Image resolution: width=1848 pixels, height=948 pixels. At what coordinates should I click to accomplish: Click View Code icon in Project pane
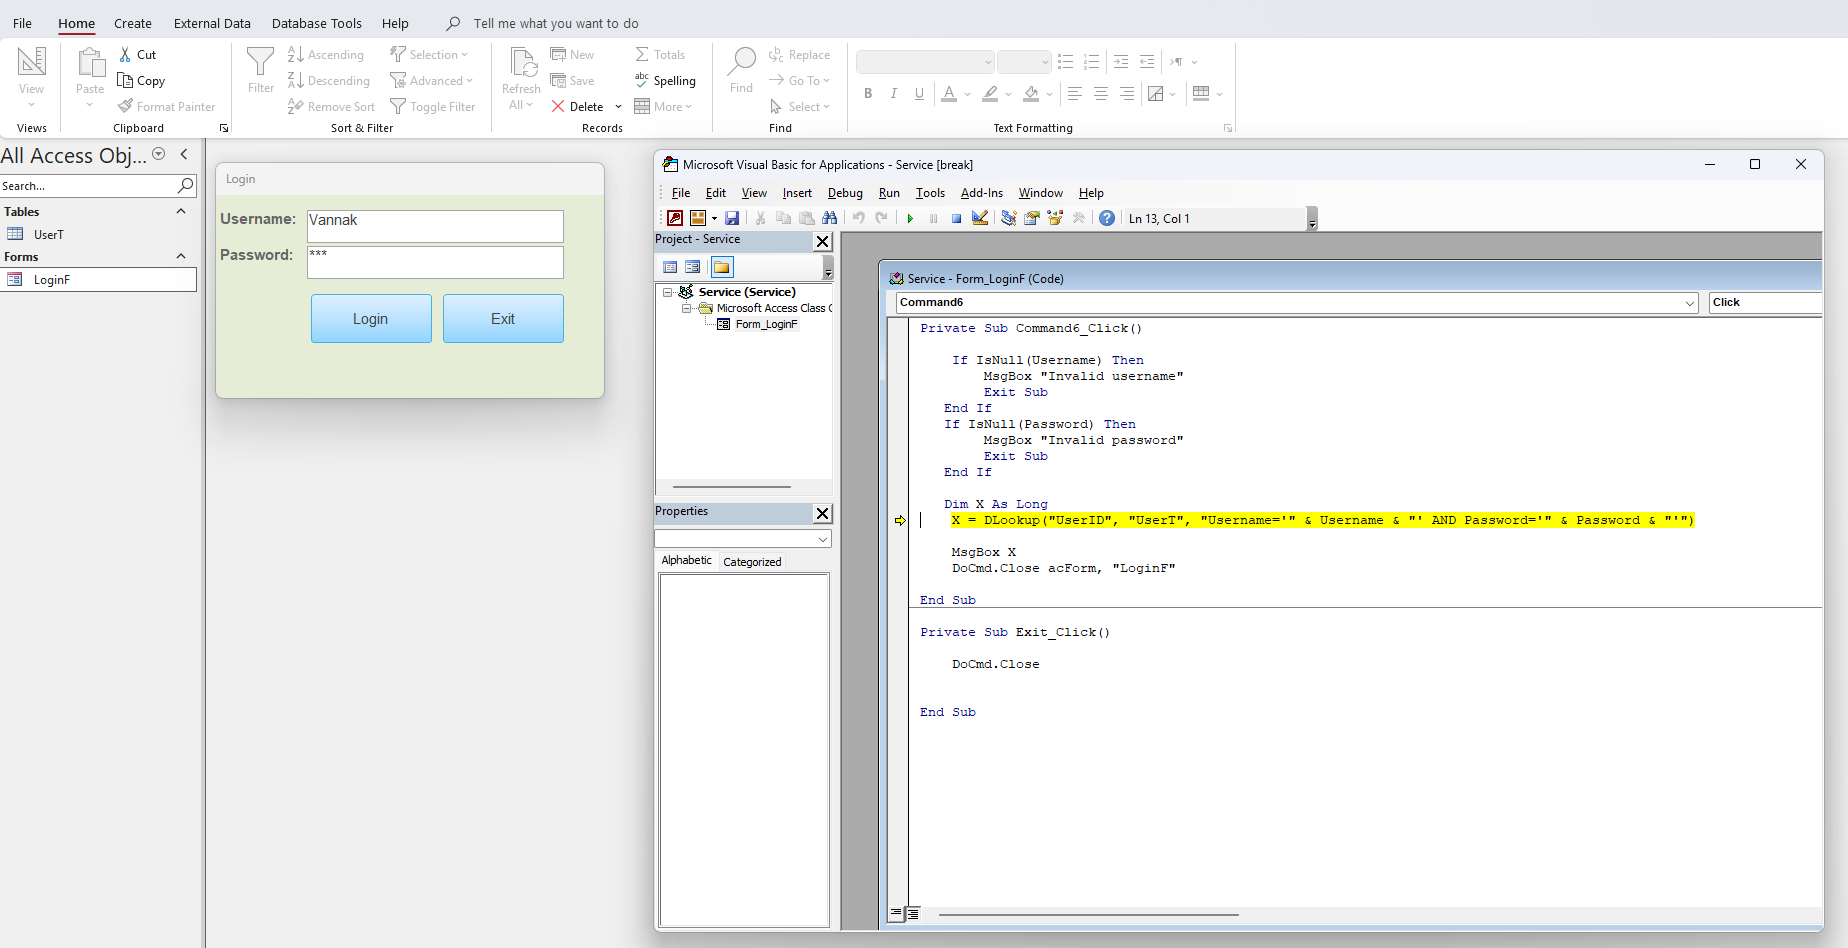[x=670, y=267]
